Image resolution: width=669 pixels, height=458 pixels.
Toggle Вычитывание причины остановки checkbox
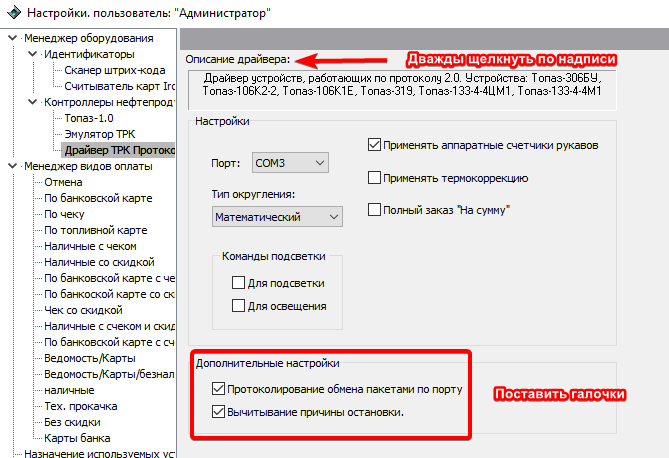pos(219,412)
